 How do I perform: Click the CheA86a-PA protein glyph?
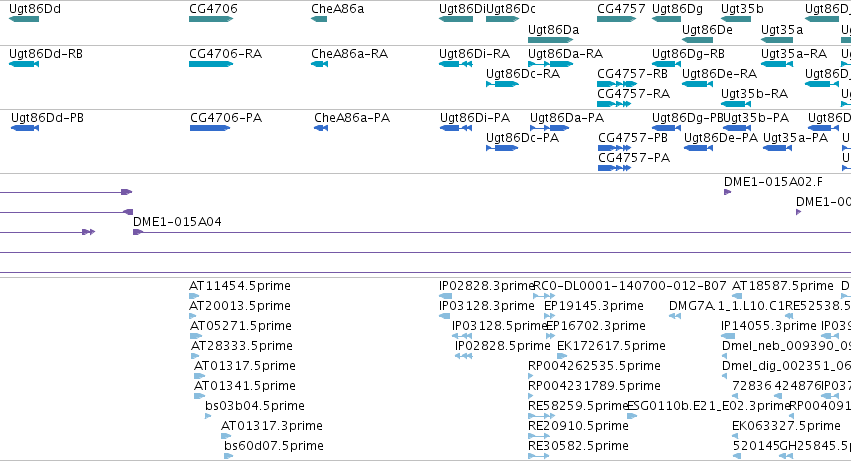(x=321, y=128)
